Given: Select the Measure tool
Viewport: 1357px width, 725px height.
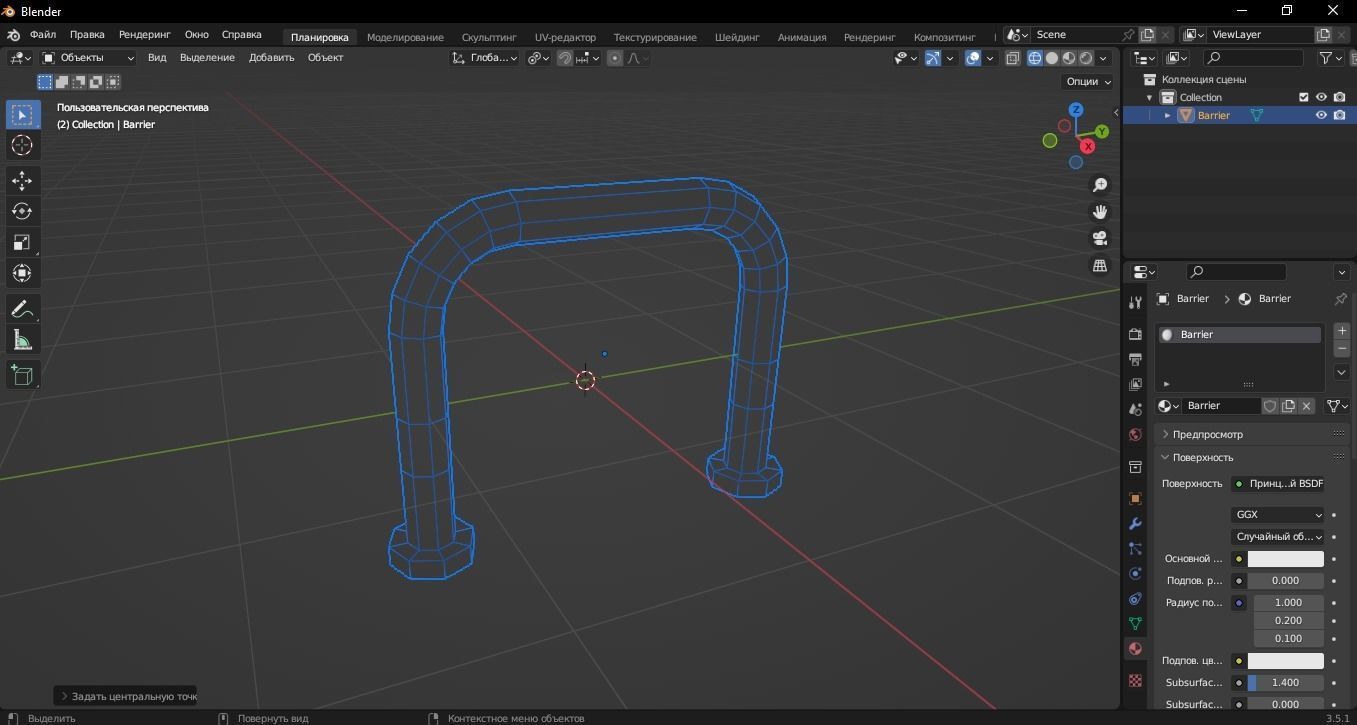Looking at the screenshot, I should pyautogui.click(x=22, y=340).
